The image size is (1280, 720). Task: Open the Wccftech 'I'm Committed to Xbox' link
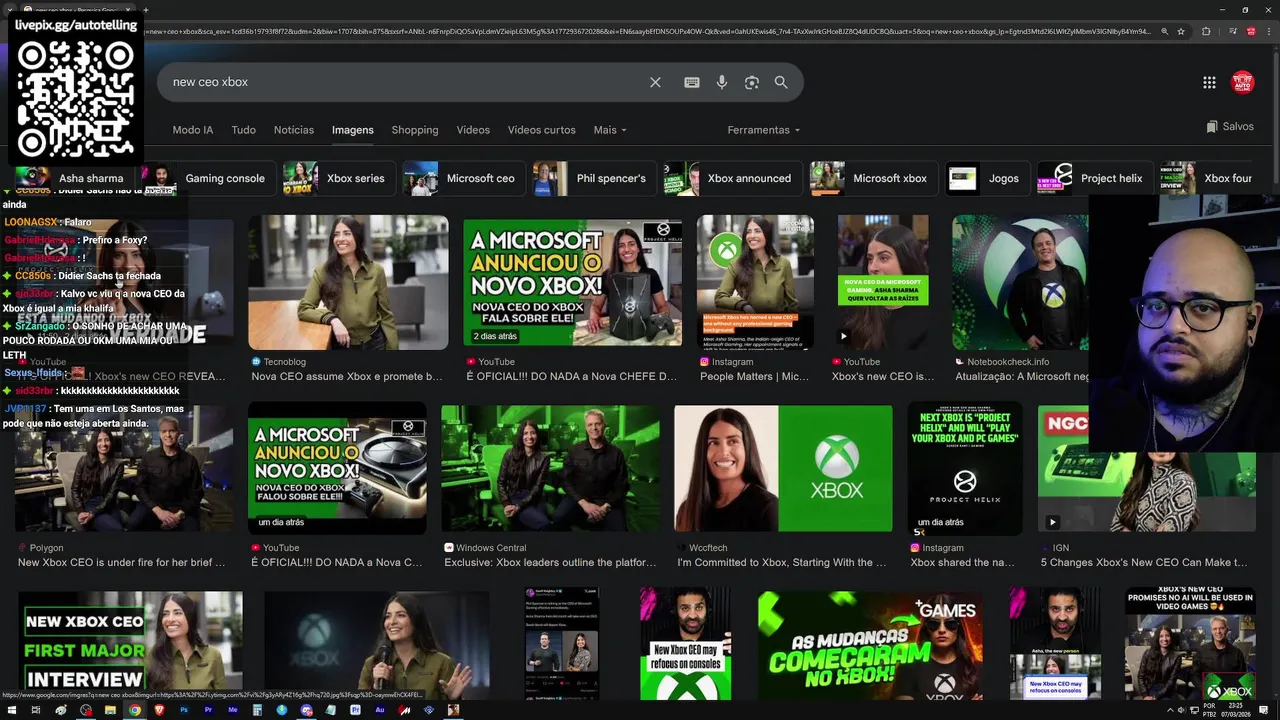tap(782, 562)
